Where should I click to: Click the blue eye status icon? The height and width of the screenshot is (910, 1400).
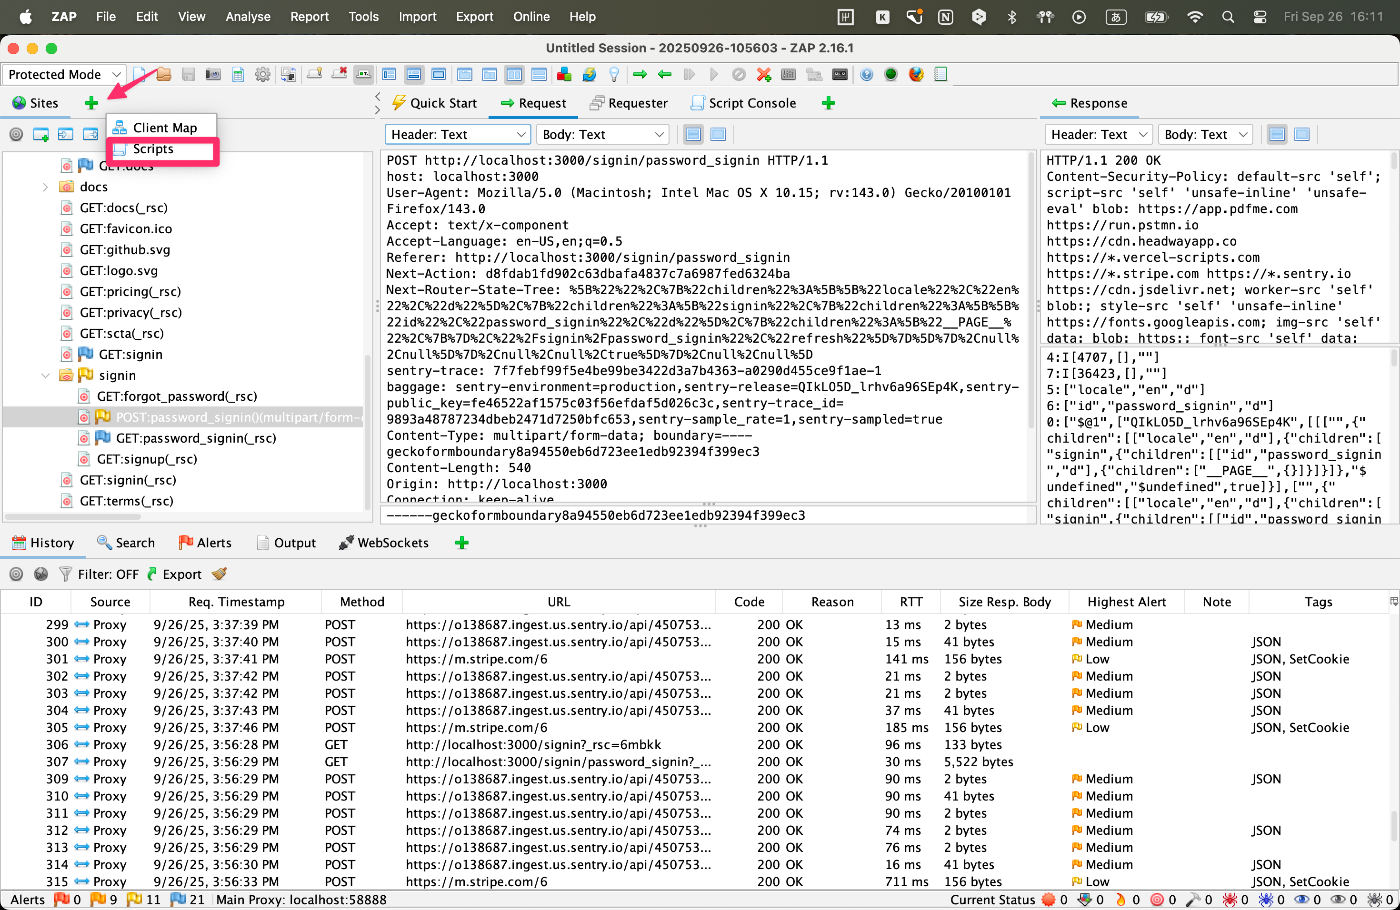pyautogui.click(x=1301, y=900)
